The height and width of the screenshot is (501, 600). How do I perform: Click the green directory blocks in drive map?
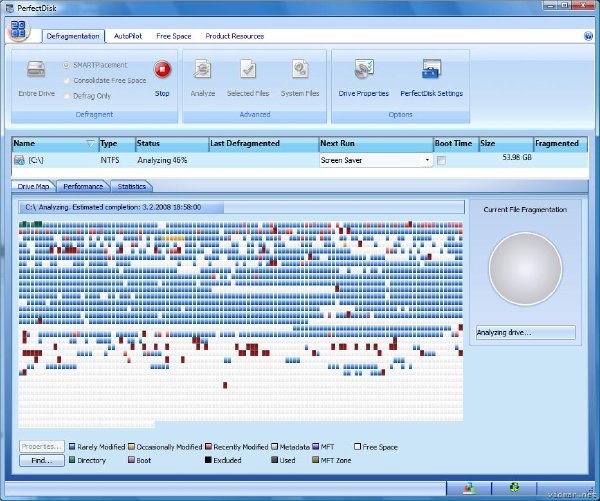[31, 224]
